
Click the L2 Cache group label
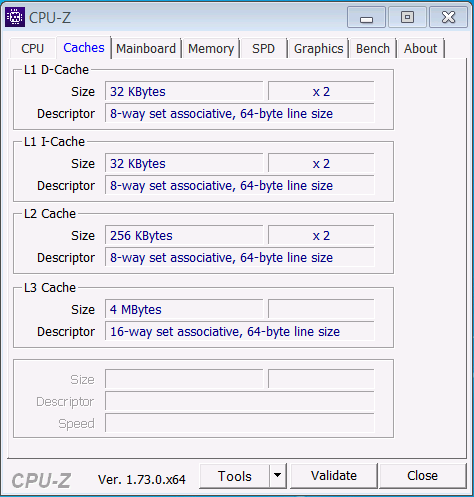coord(50,214)
